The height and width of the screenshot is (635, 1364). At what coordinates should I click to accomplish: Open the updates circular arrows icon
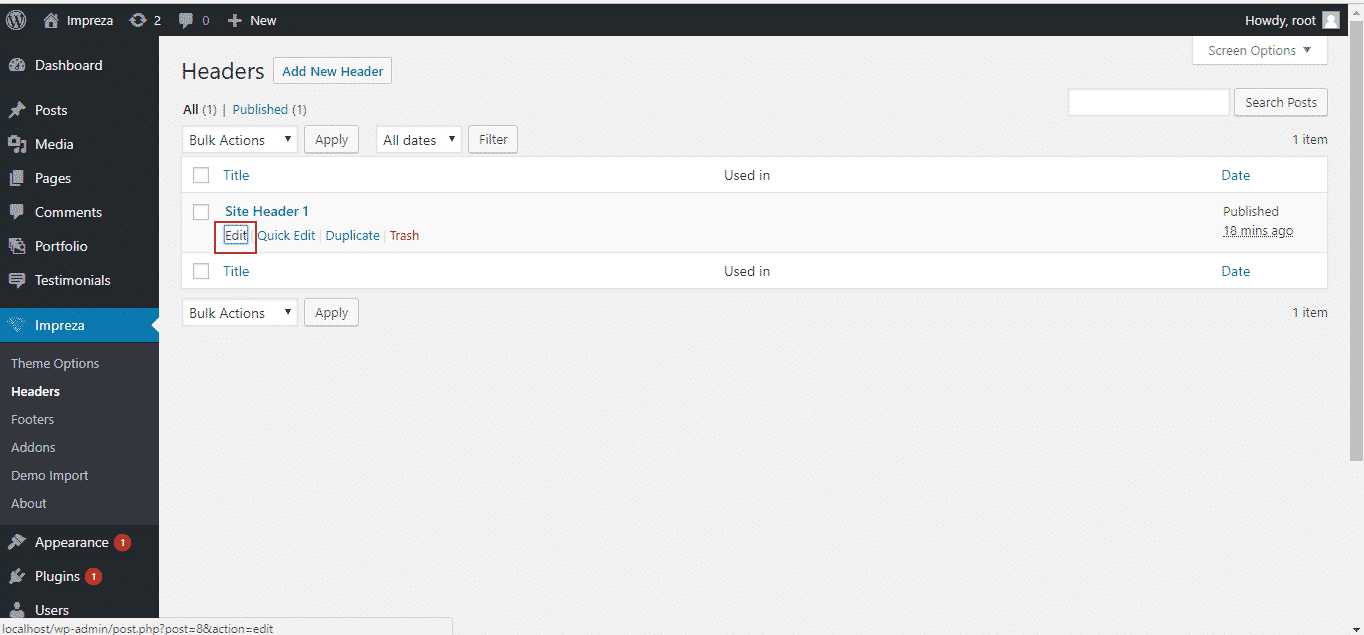tap(138, 20)
